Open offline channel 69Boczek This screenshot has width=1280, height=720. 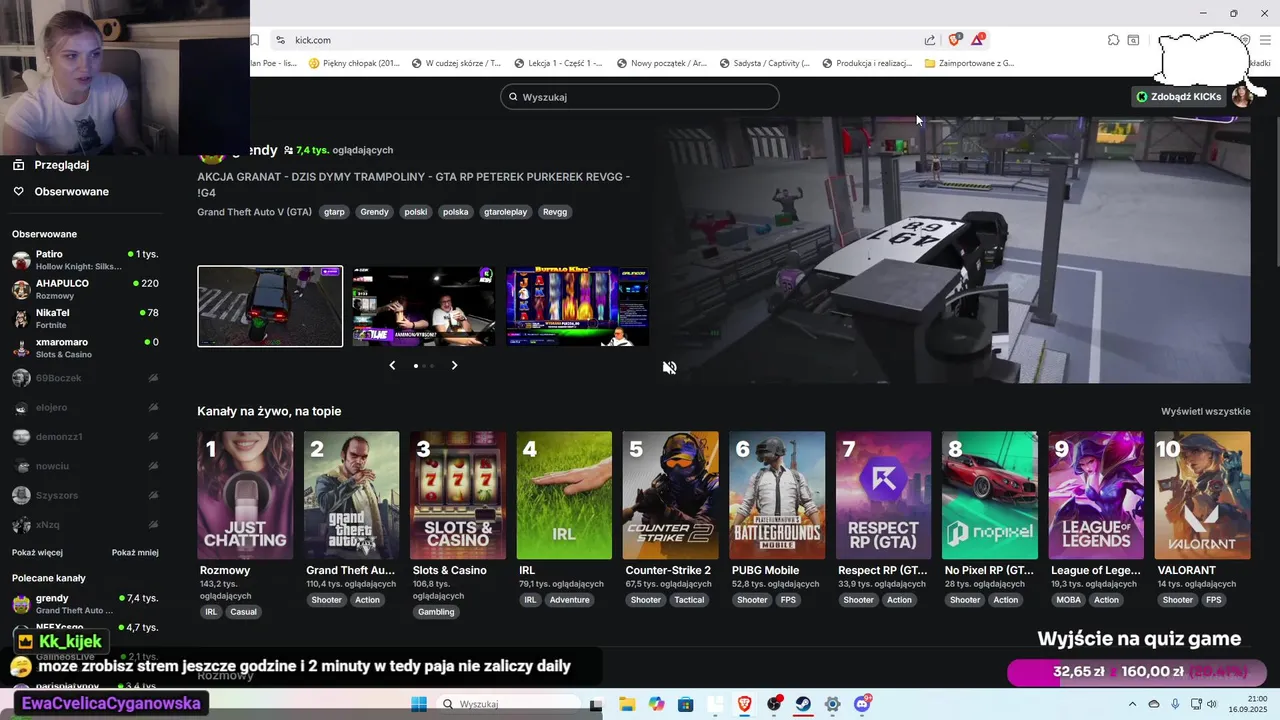(x=85, y=378)
